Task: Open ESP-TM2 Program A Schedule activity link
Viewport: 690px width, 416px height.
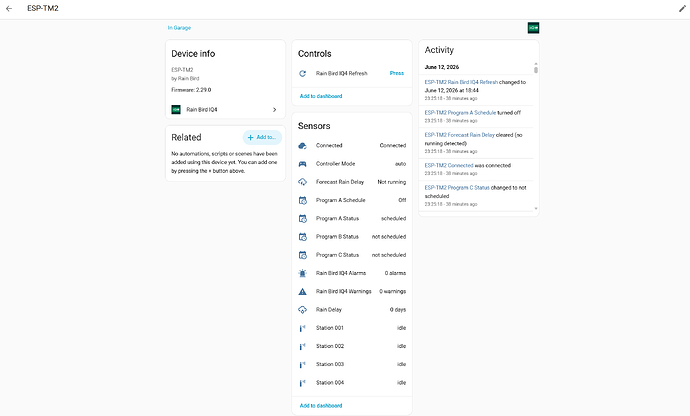Action: click(x=460, y=113)
